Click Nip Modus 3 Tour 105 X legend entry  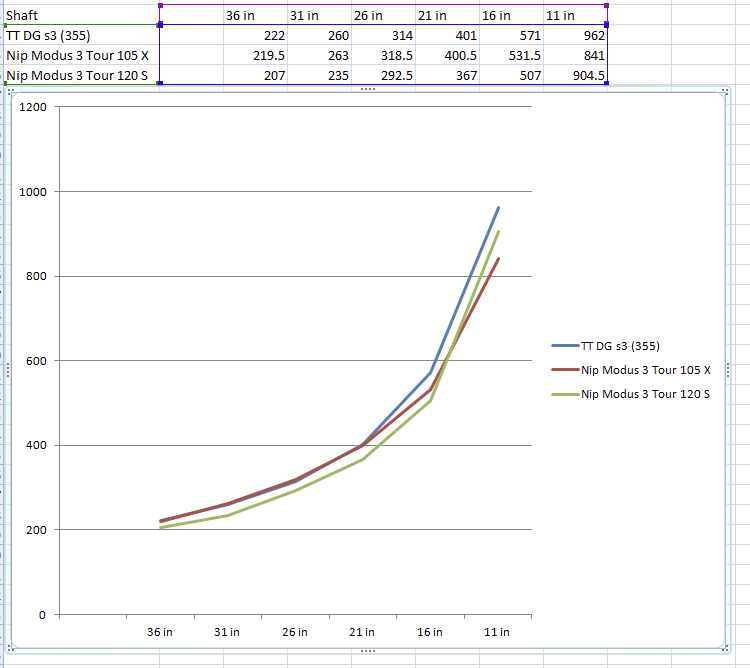click(x=631, y=370)
